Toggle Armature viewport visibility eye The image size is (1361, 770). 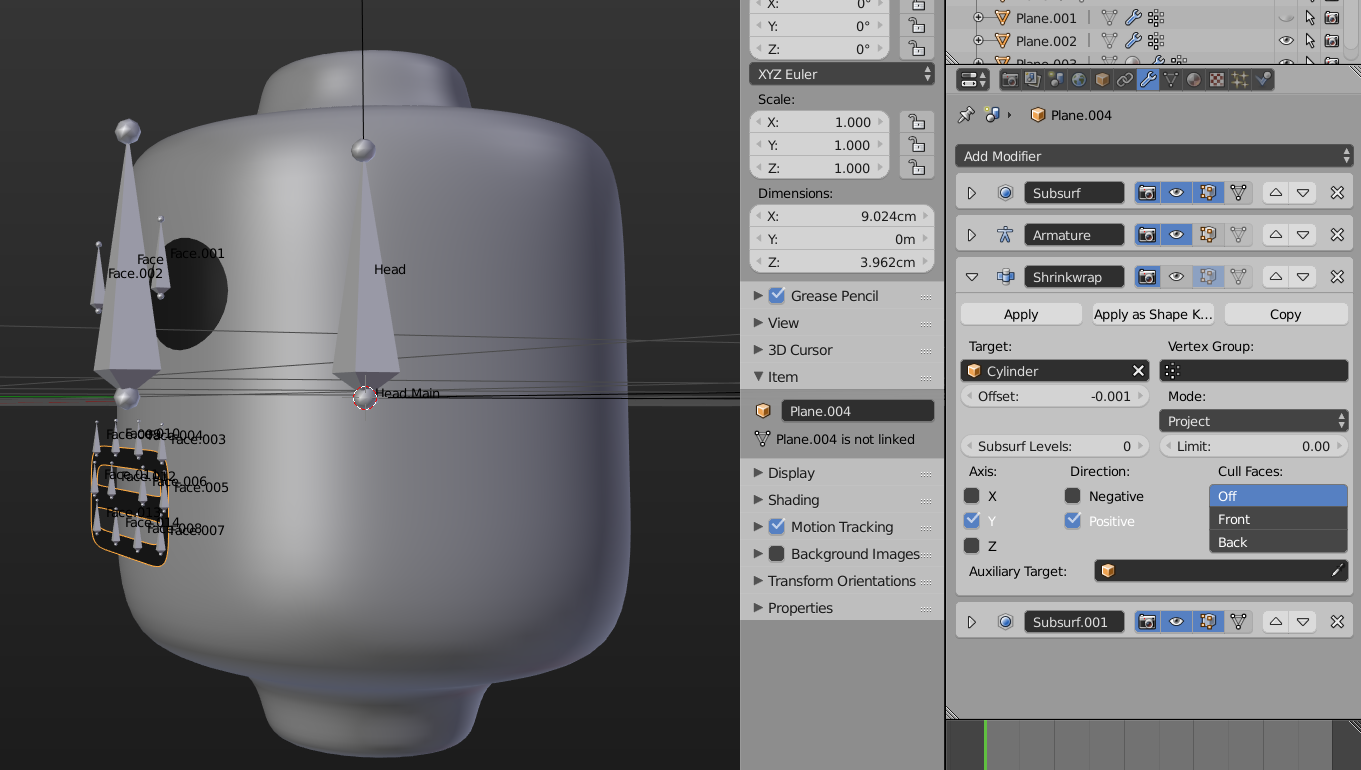click(x=1177, y=235)
